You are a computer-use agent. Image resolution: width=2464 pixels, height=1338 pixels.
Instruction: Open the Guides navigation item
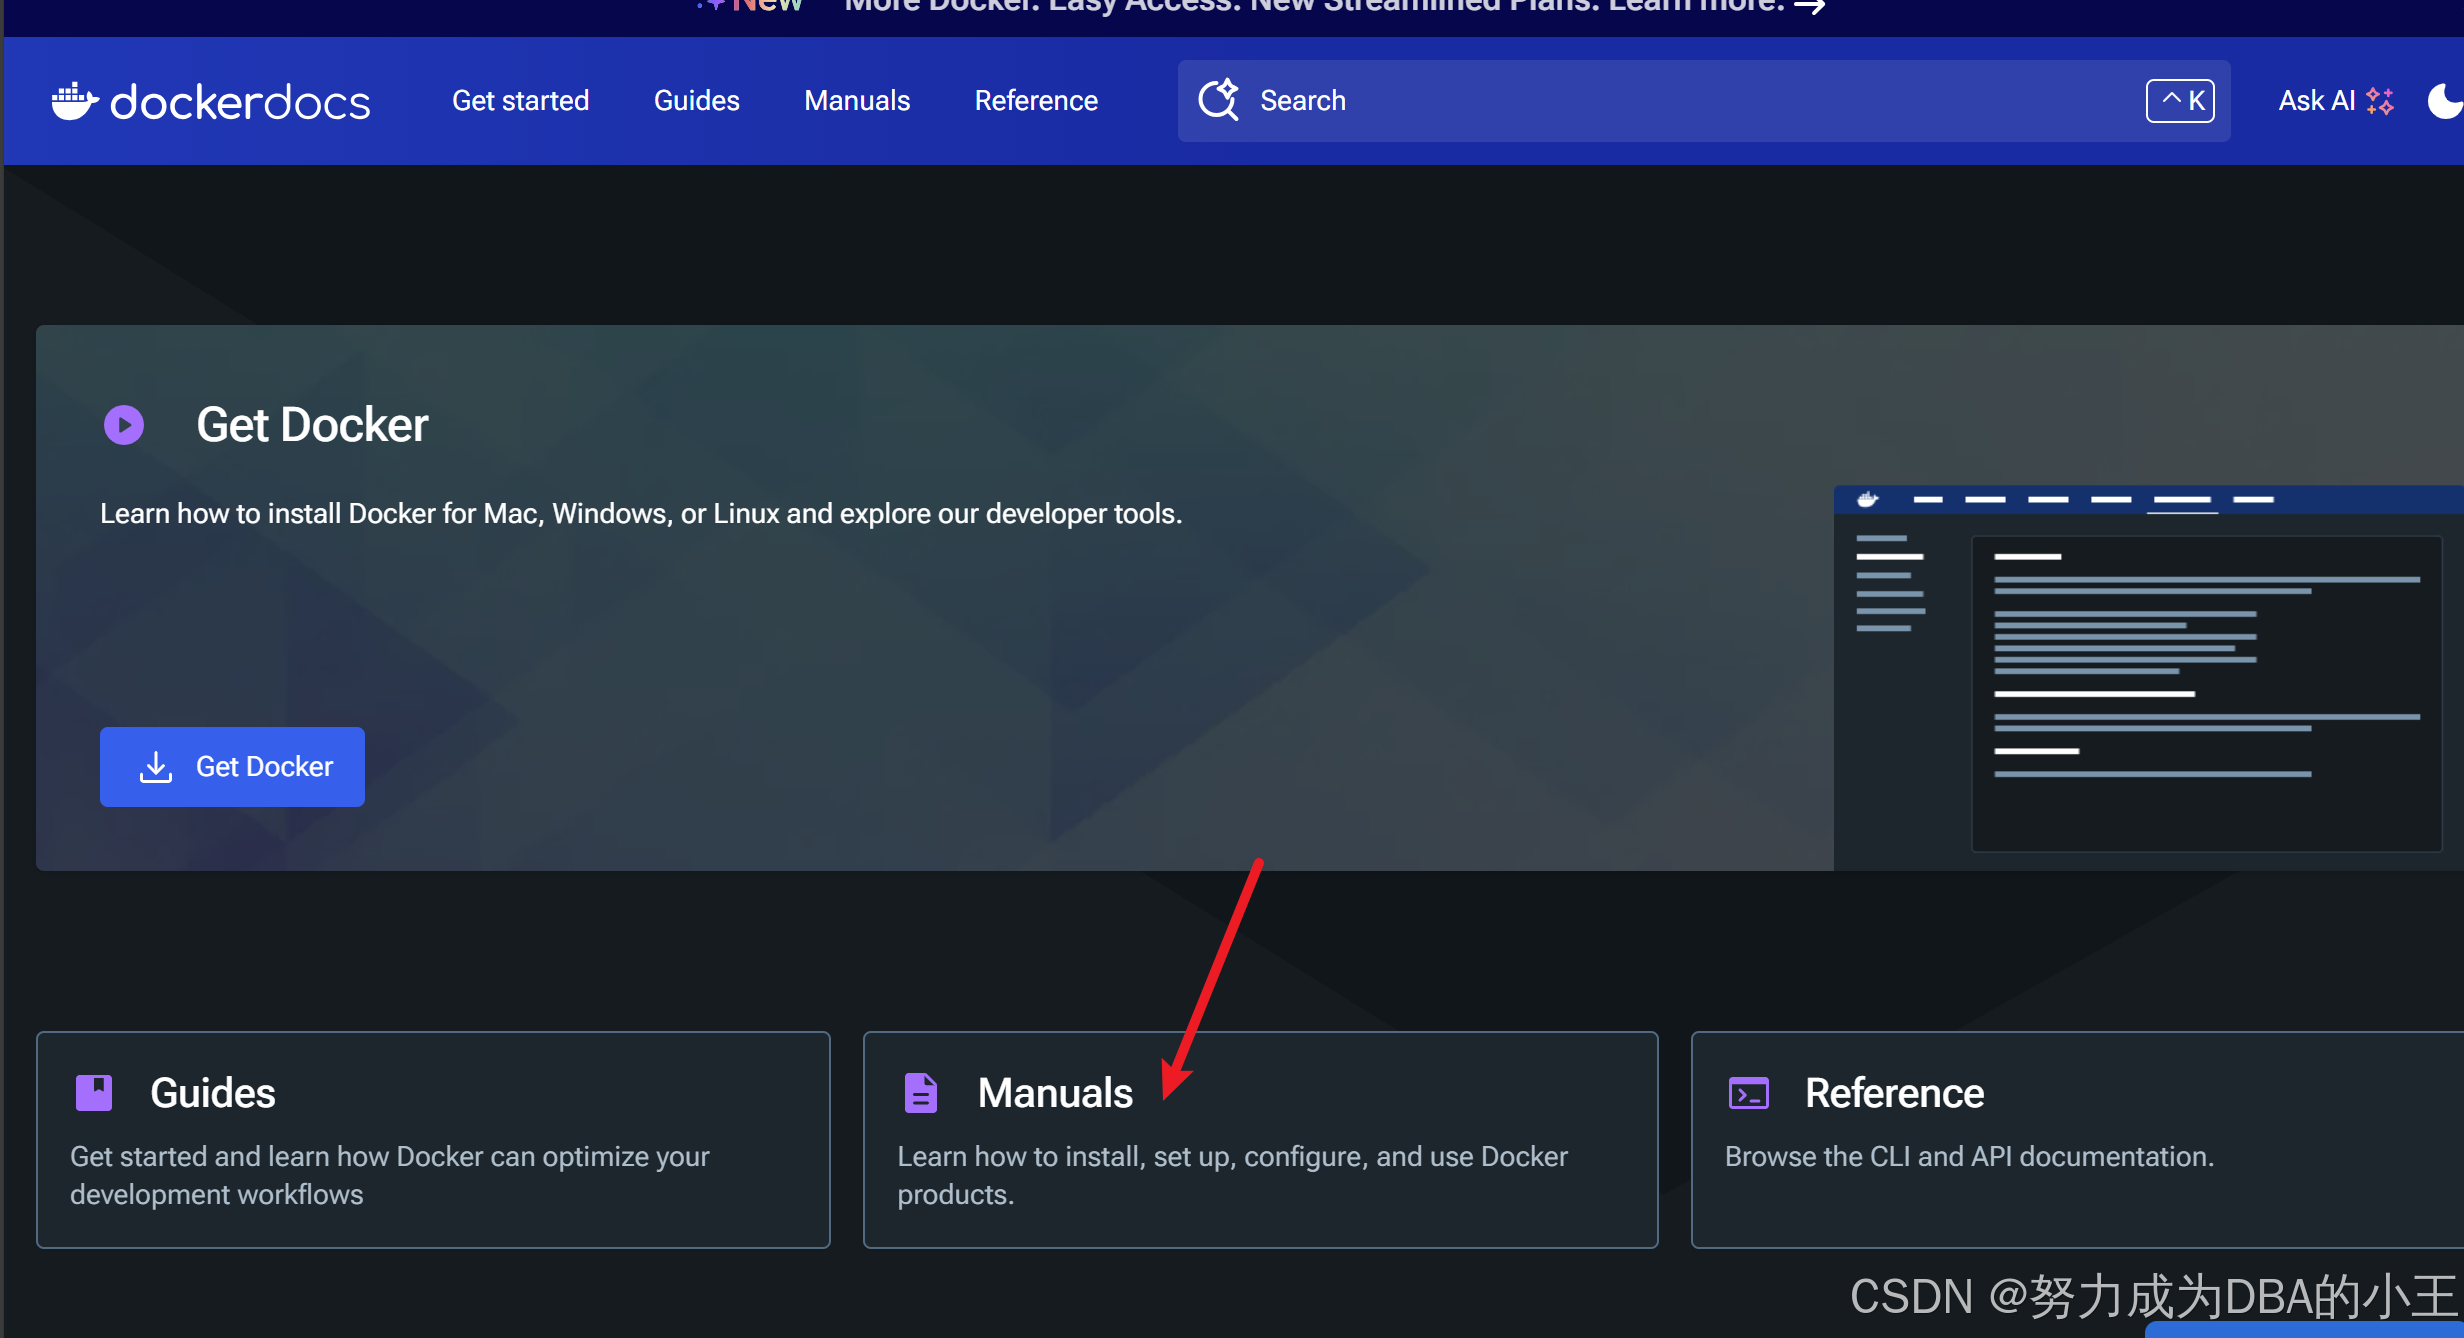696,101
